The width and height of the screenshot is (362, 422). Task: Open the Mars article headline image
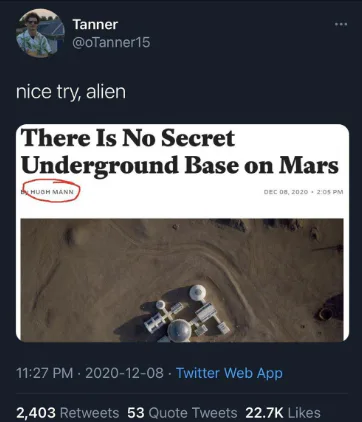coord(182,233)
